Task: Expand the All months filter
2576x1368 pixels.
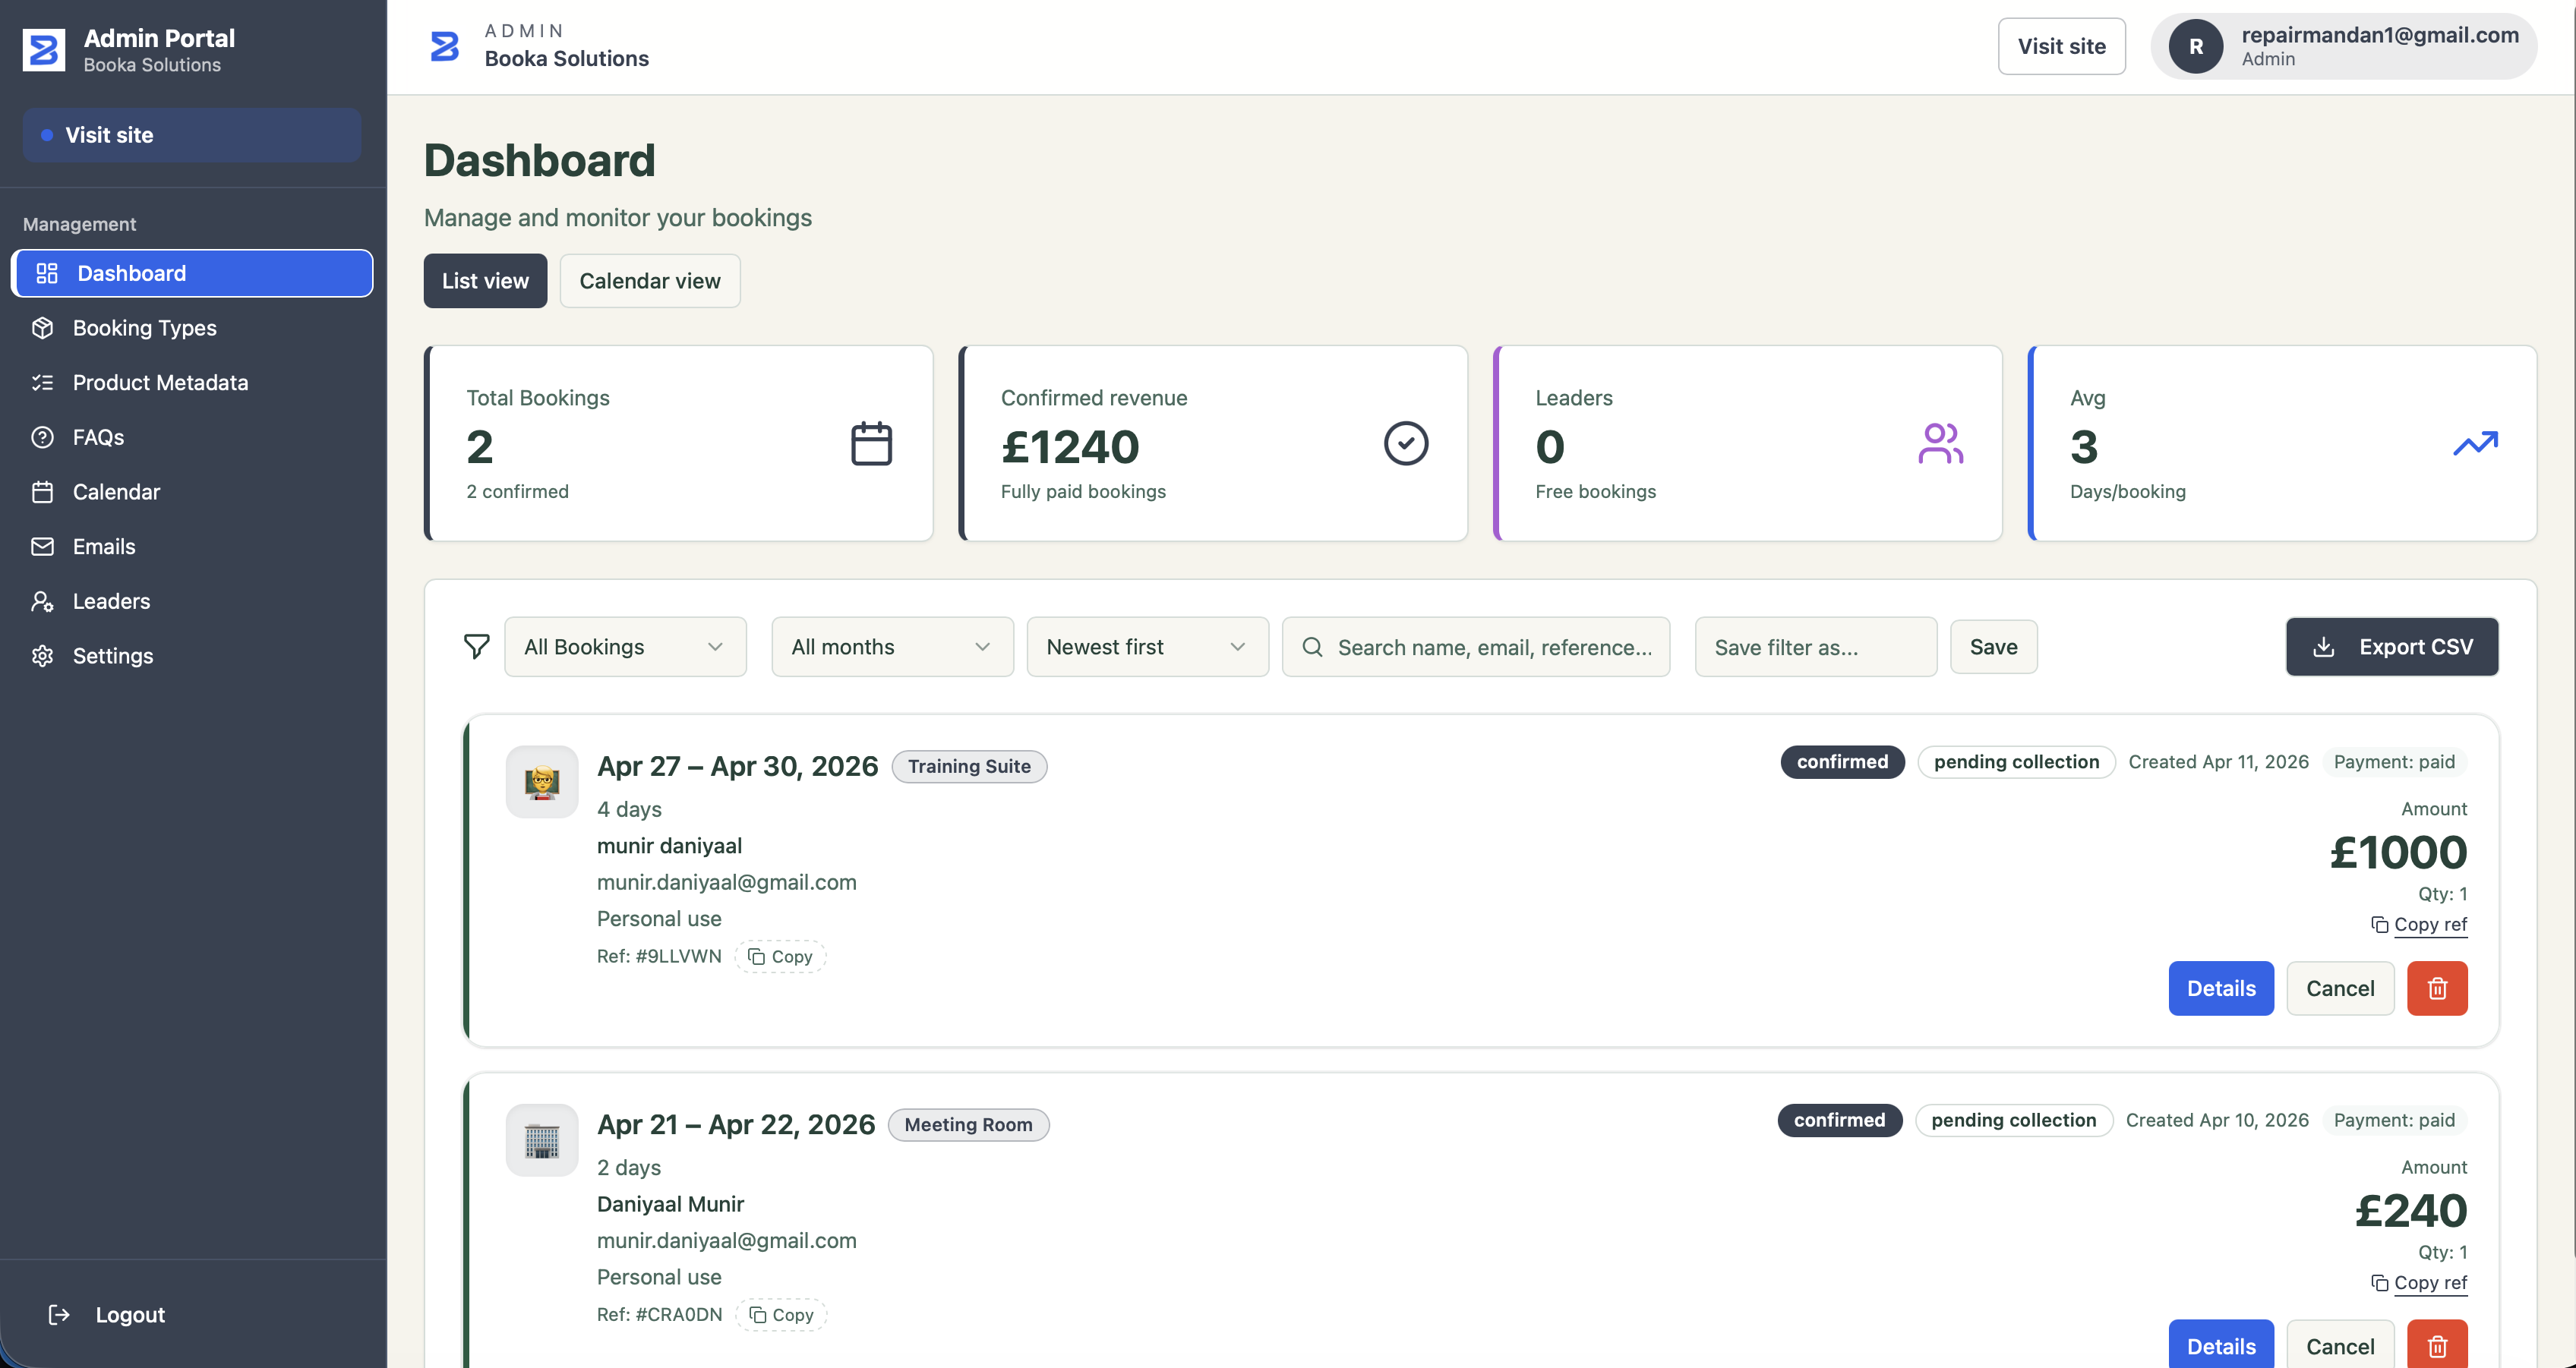Action: [891, 646]
